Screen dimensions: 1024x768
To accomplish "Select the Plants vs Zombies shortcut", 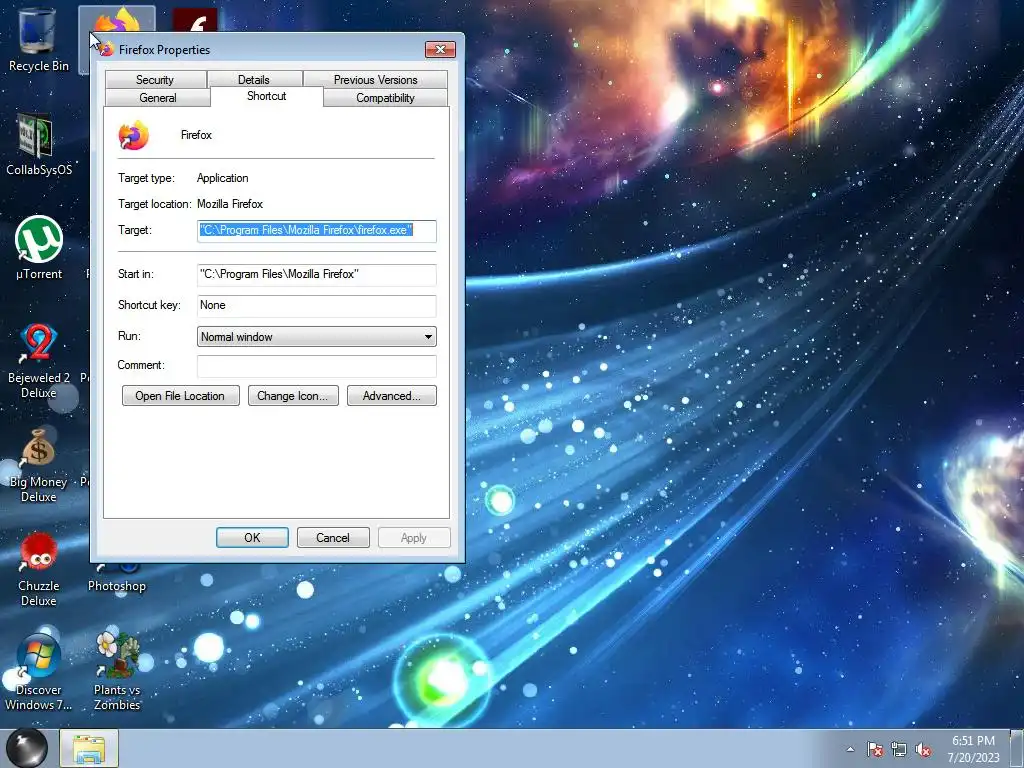I will point(117,673).
